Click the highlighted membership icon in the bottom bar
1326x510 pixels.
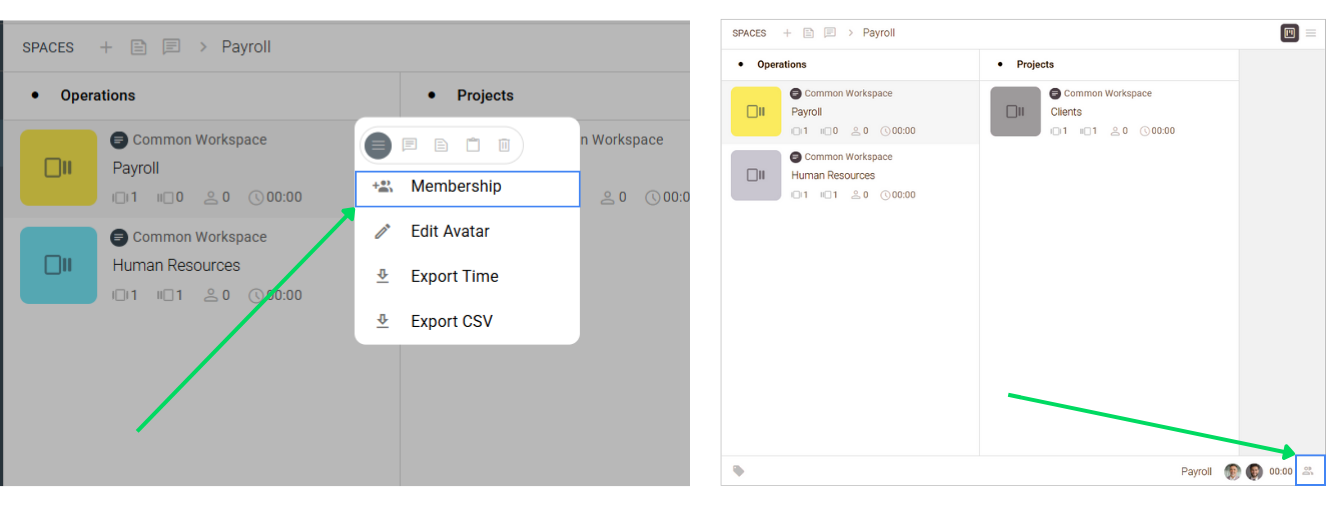coord(1308,471)
